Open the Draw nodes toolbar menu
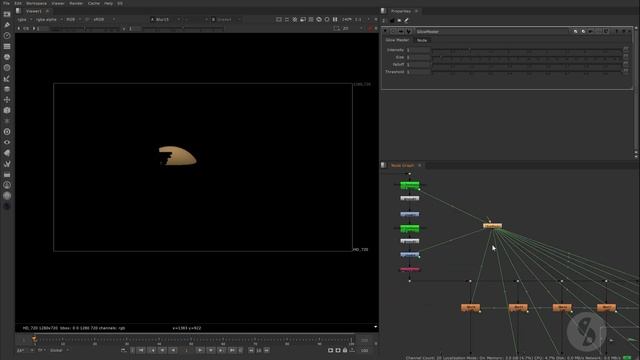This screenshot has width=640, height=360. coord(7,25)
